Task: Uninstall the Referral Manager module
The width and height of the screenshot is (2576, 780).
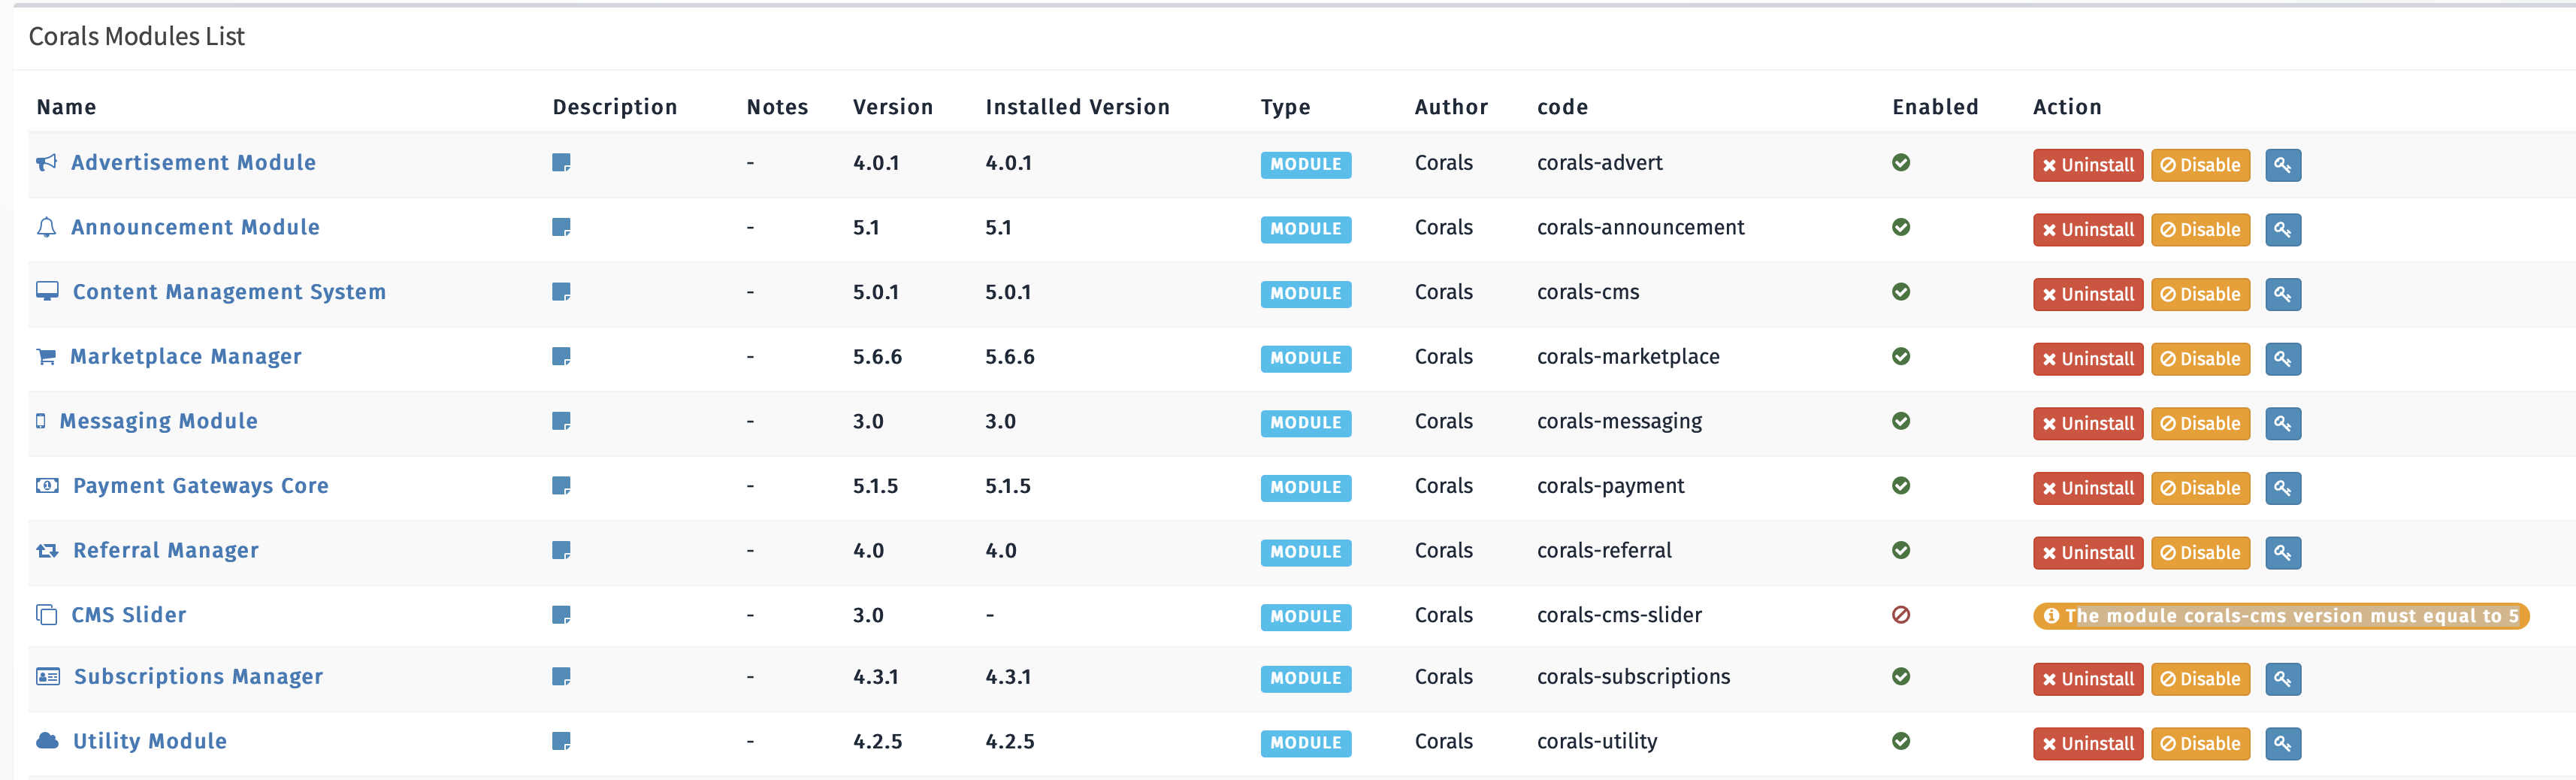Action: [x=2088, y=553]
